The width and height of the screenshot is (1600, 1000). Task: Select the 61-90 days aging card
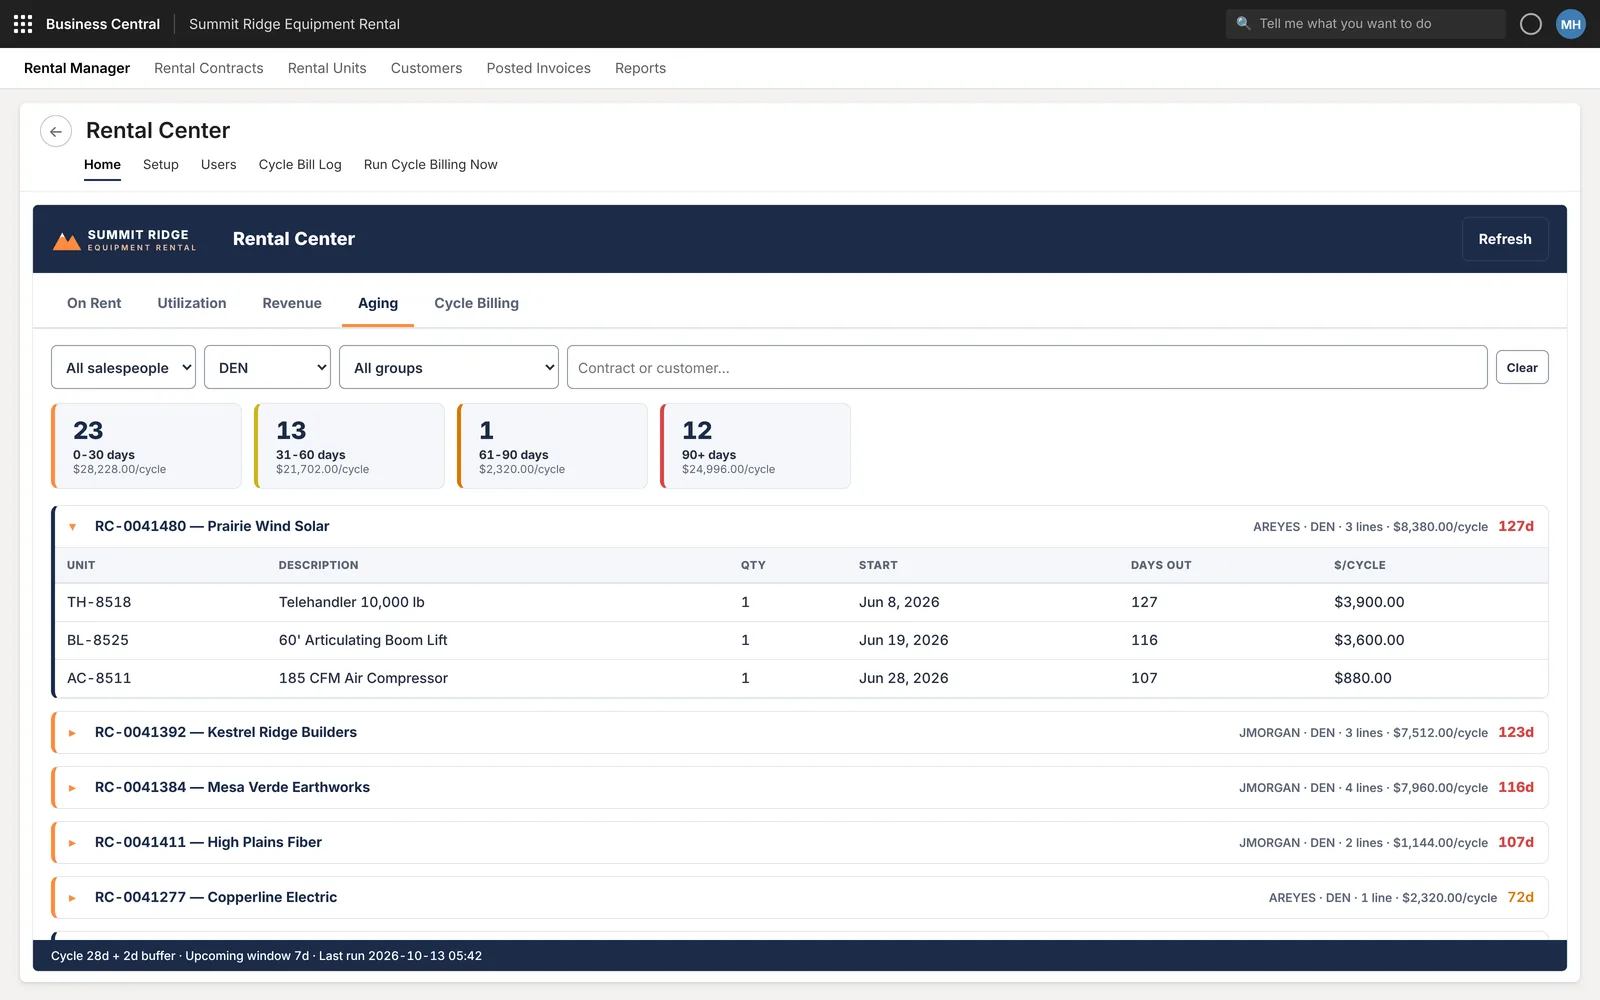pos(552,446)
